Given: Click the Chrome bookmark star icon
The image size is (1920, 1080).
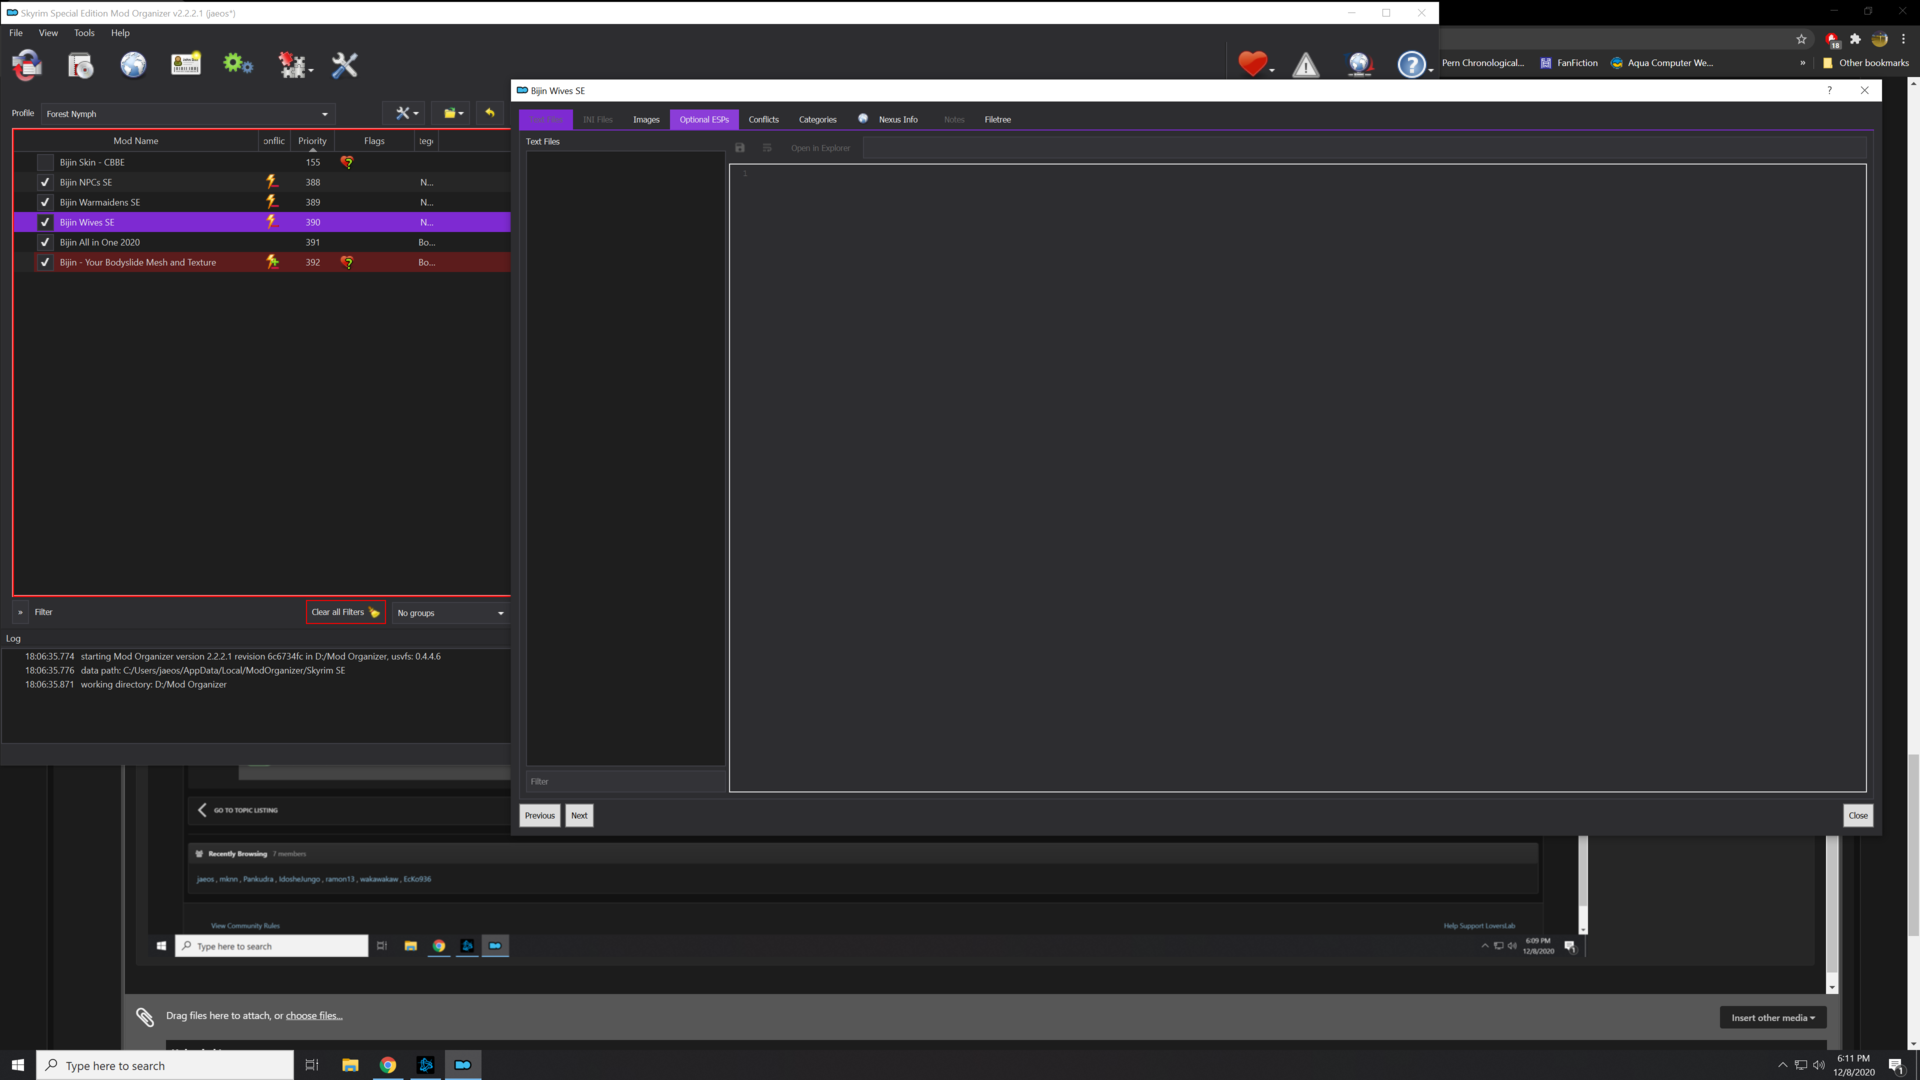Looking at the screenshot, I should click(1802, 39).
